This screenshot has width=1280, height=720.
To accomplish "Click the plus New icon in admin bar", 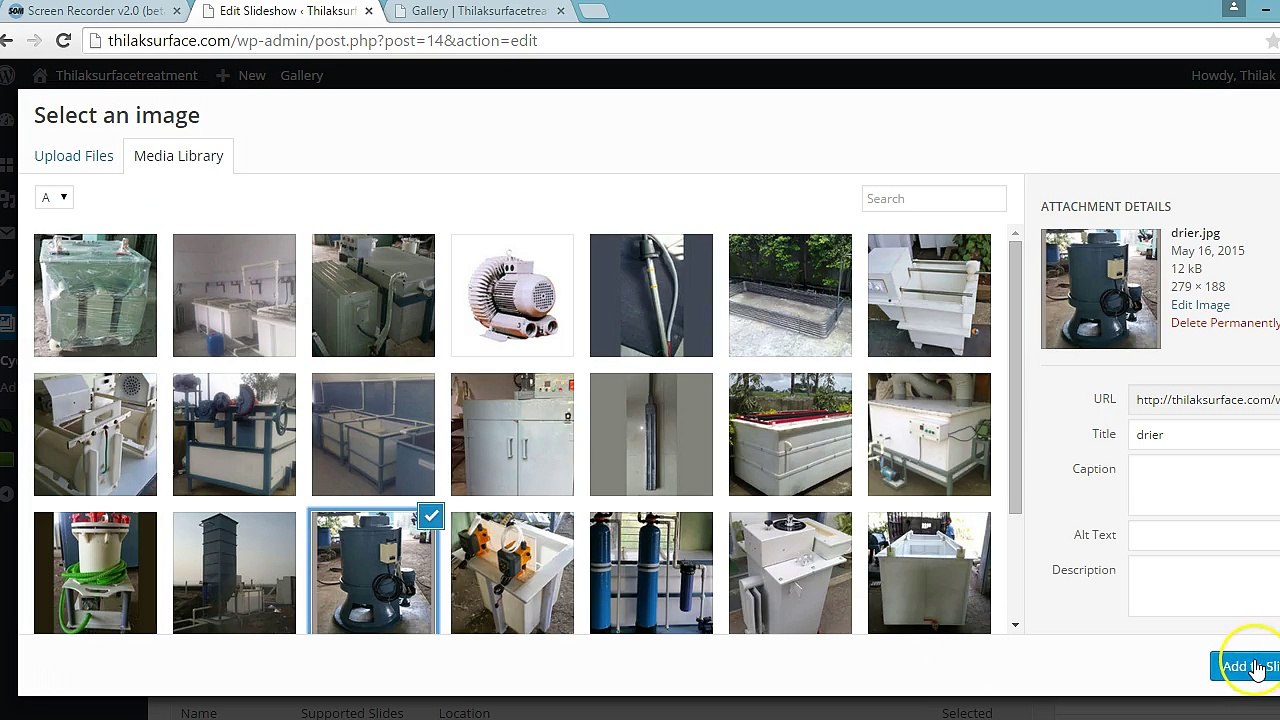I will tap(223, 75).
